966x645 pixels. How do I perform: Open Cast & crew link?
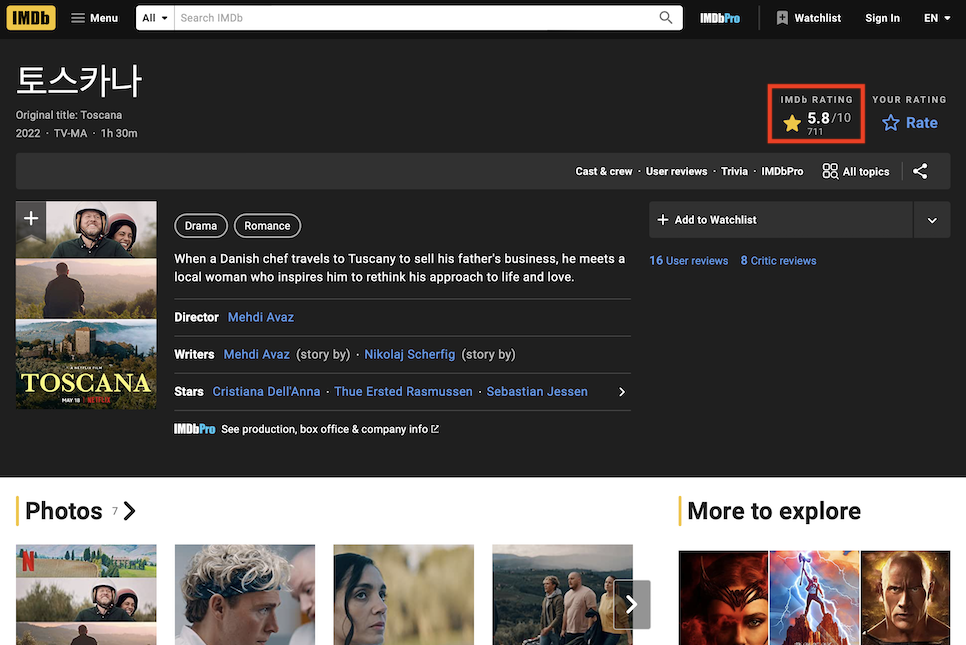coord(604,171)
